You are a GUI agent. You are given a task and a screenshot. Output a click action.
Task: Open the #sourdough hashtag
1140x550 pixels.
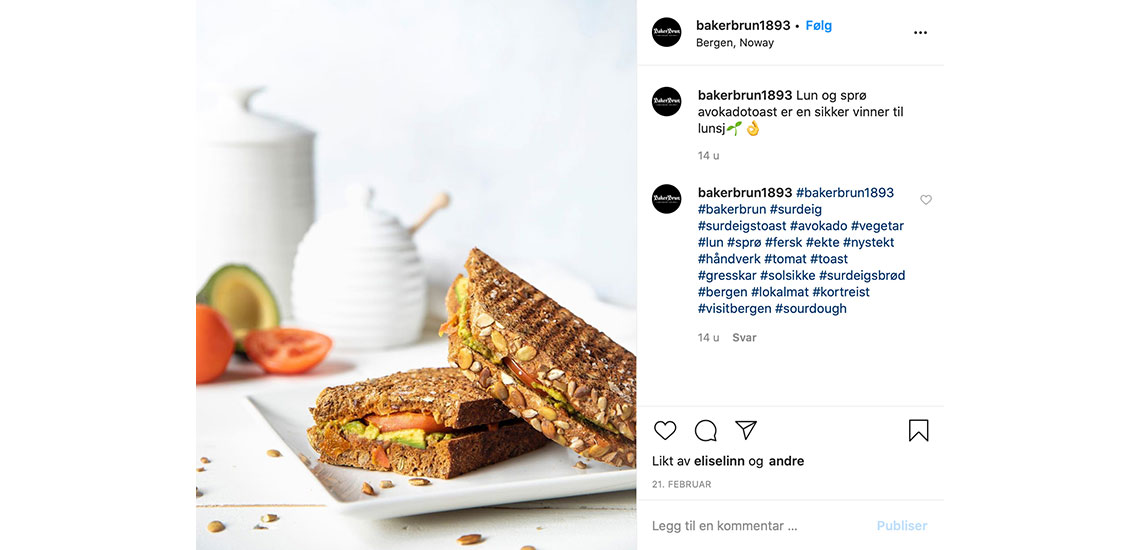pos(811,308)
